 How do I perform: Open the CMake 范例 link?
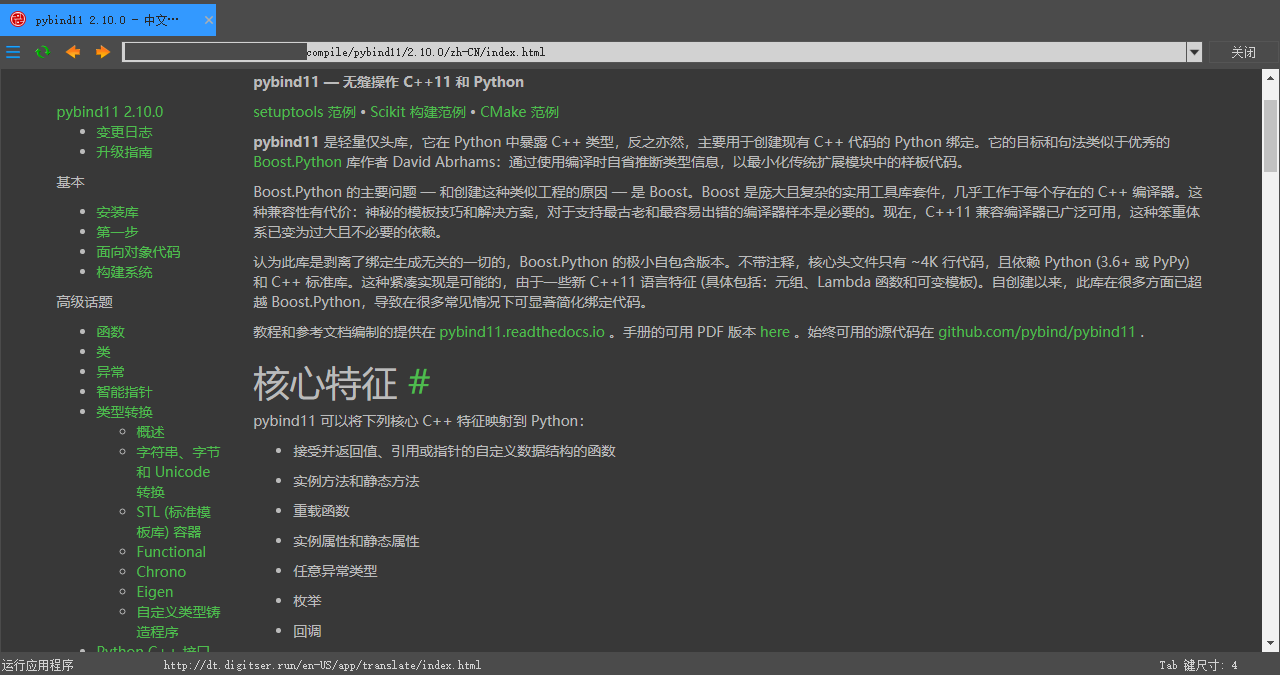click(519, 112)
